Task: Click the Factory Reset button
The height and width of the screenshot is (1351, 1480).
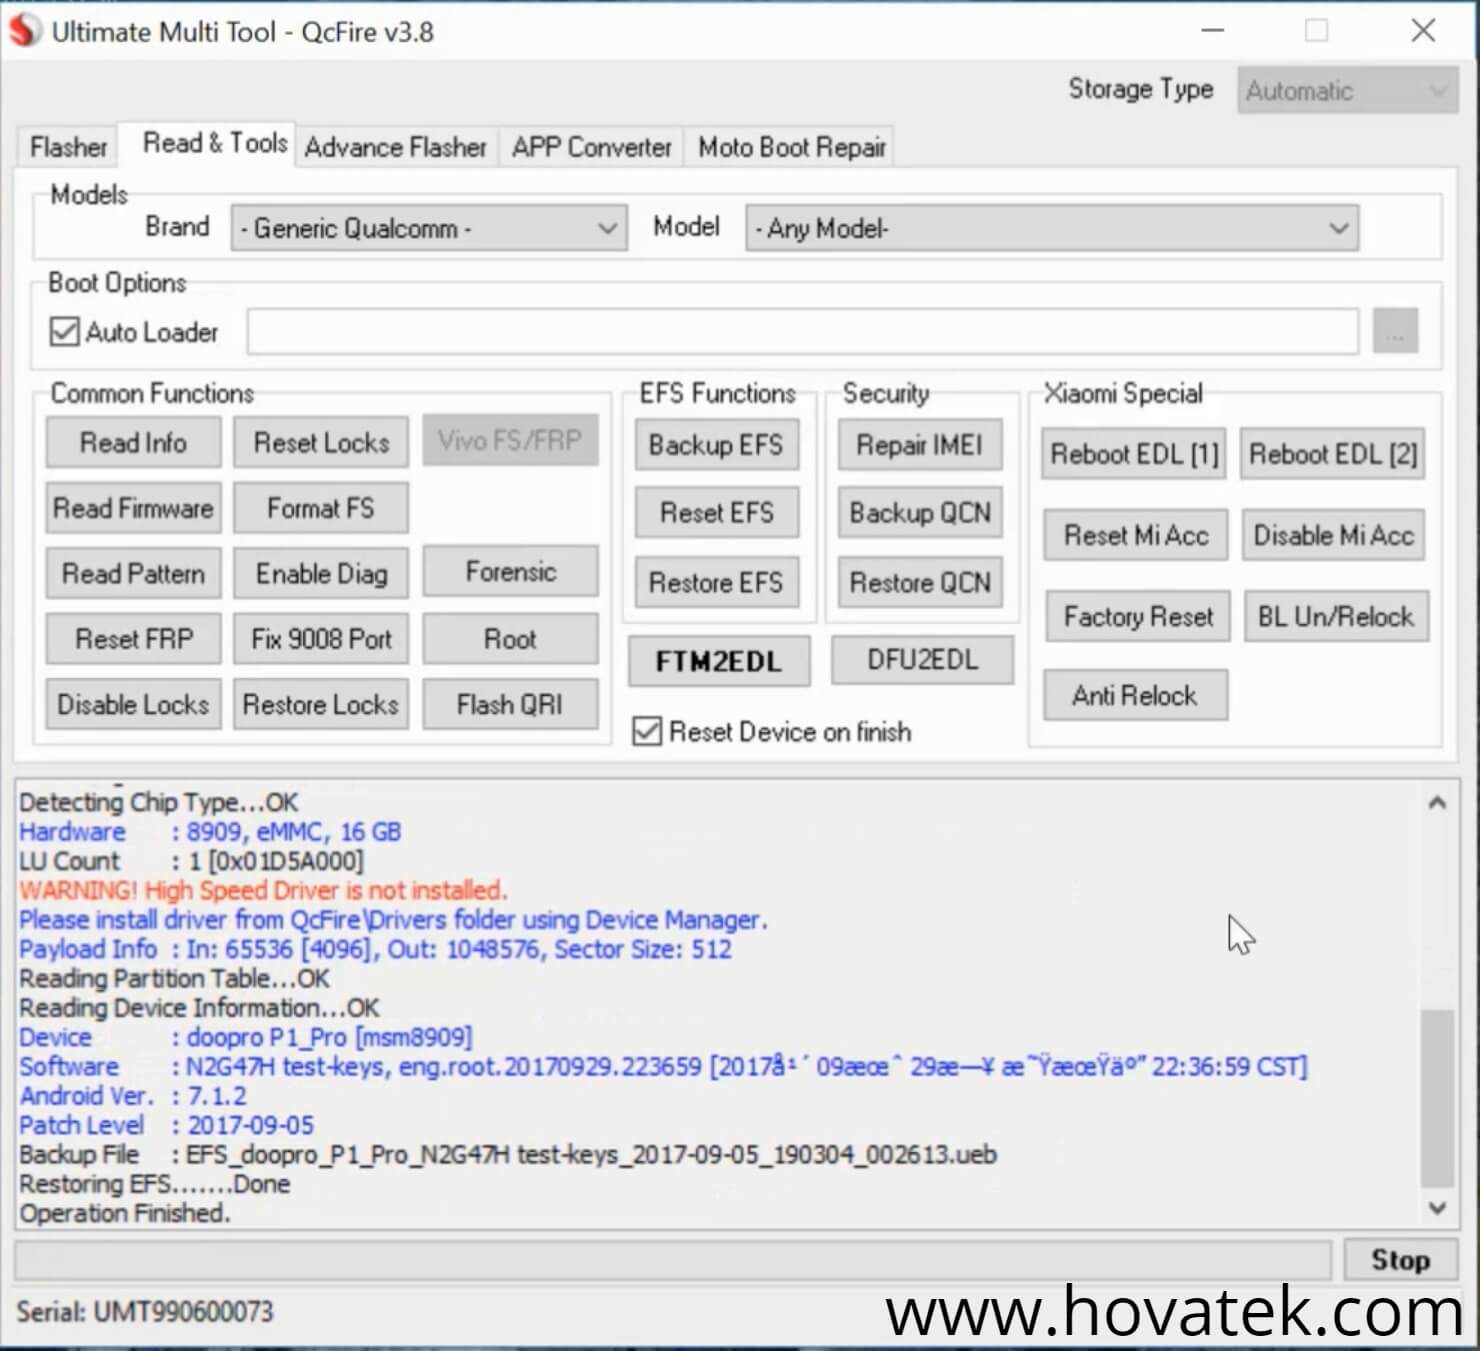Action: point(1138,616)
